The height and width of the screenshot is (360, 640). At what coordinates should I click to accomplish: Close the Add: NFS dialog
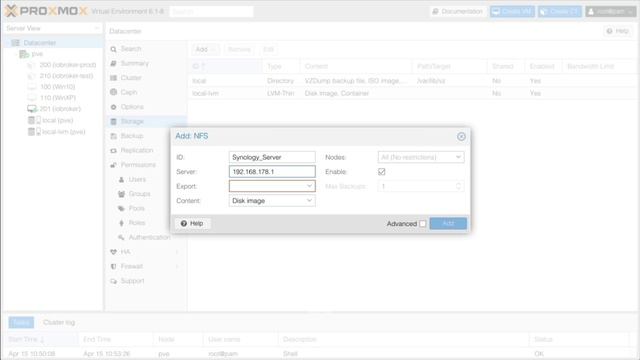point(461,137)
